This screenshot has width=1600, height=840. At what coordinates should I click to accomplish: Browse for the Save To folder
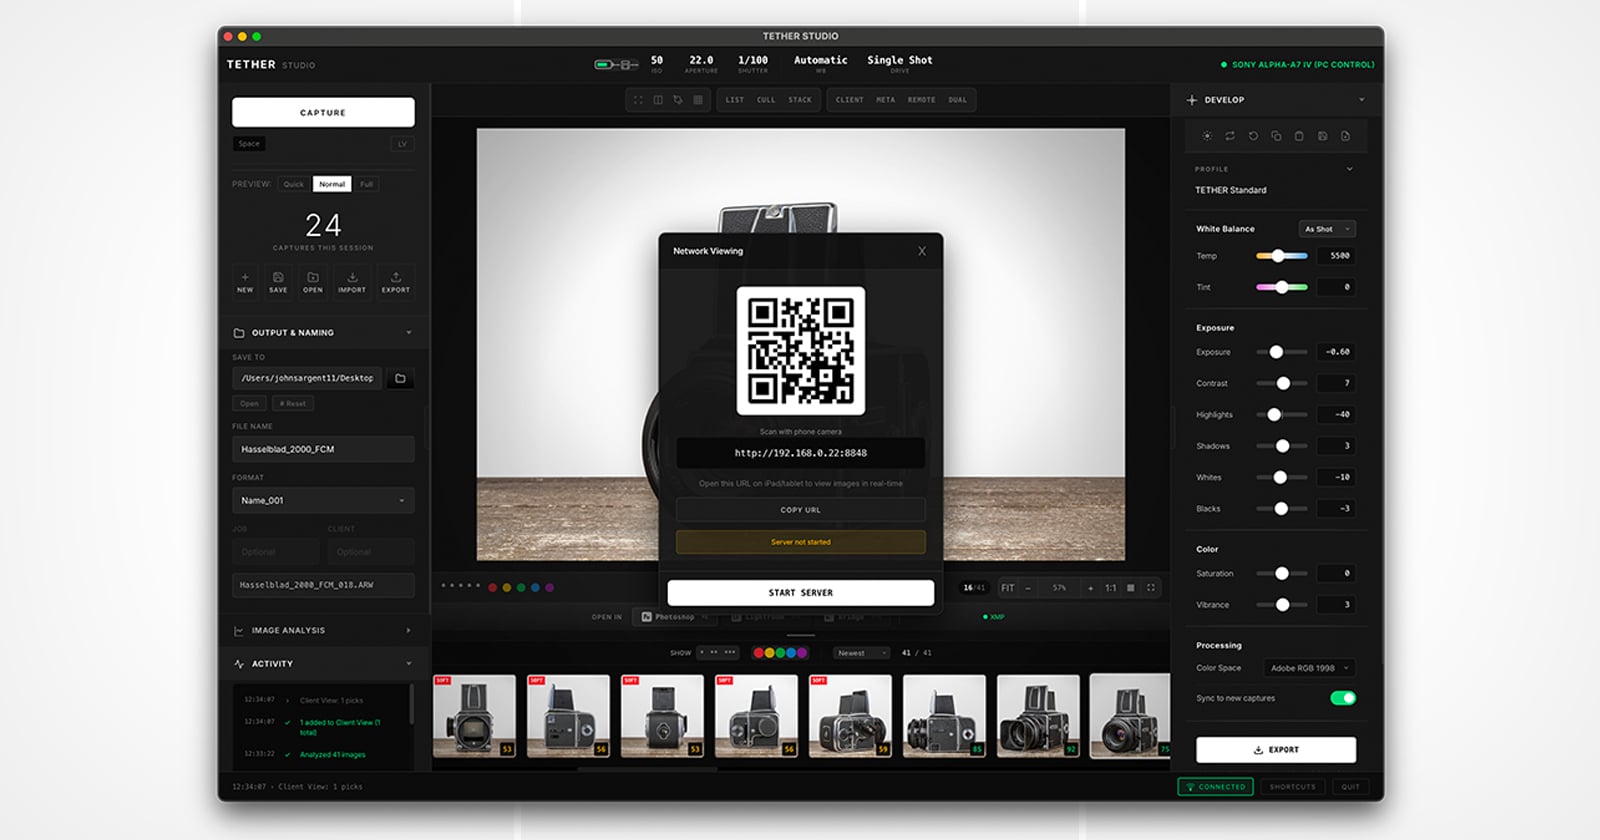(400, 378)
